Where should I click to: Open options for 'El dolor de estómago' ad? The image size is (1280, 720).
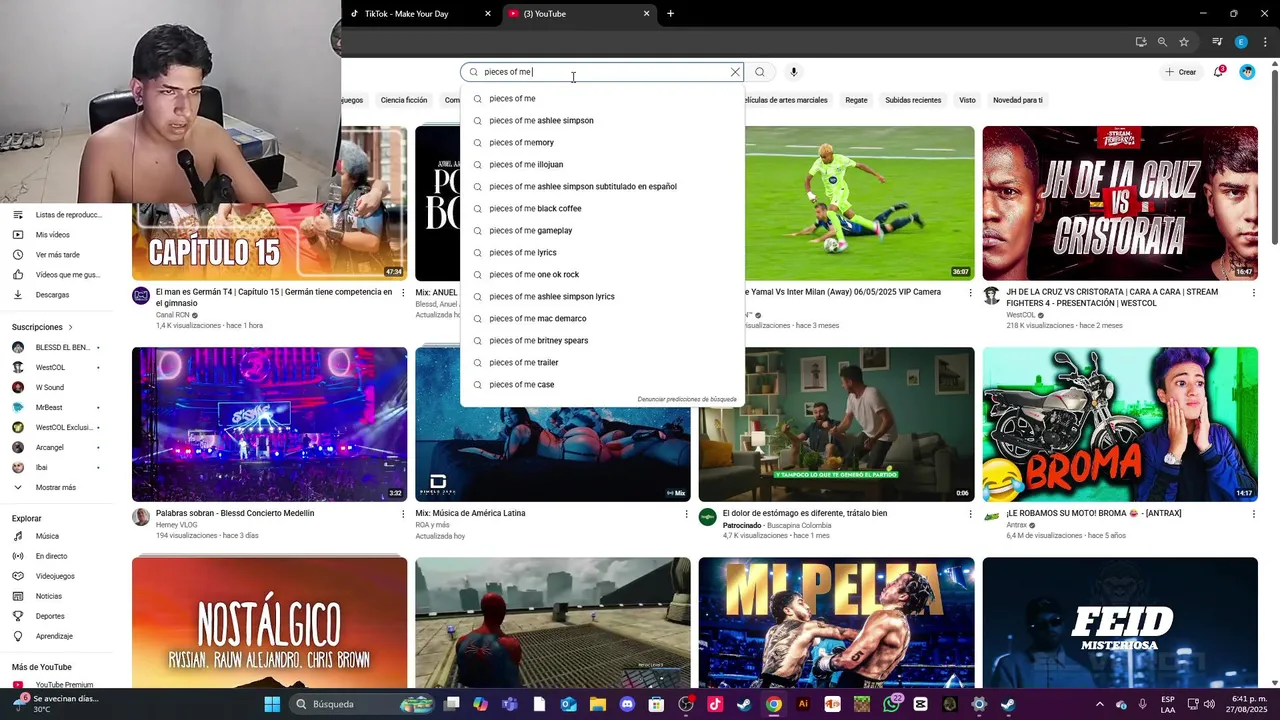(970, 514)
